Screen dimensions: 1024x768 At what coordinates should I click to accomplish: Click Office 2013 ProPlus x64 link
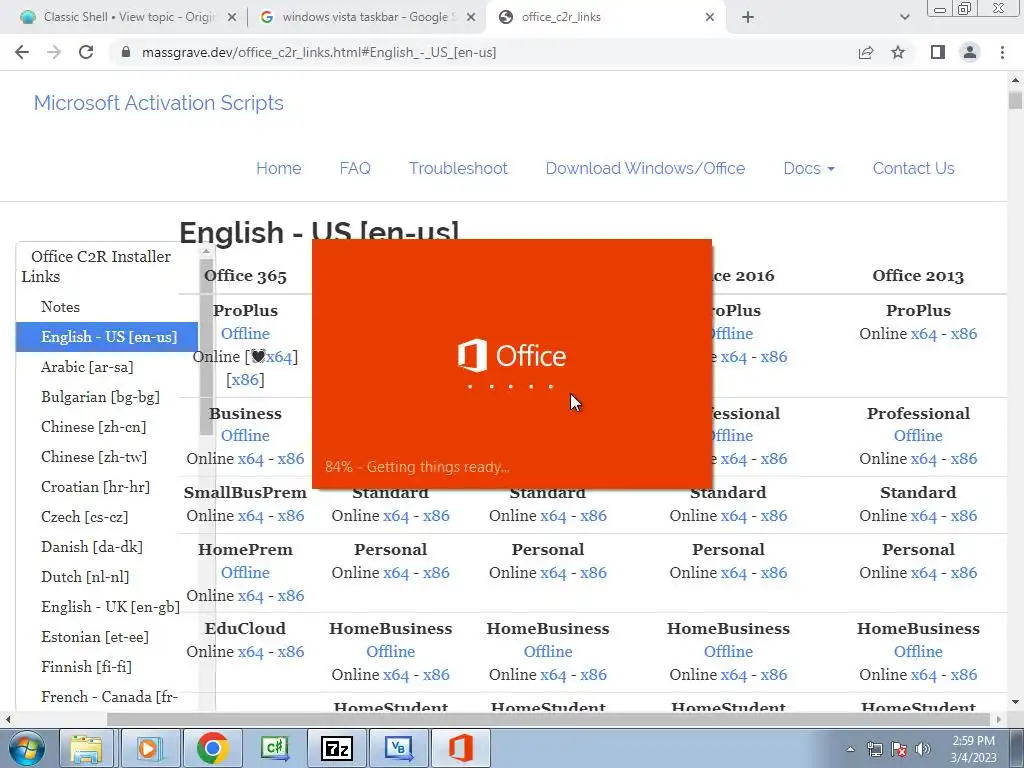pyautogui.click(x=923, y=334)
